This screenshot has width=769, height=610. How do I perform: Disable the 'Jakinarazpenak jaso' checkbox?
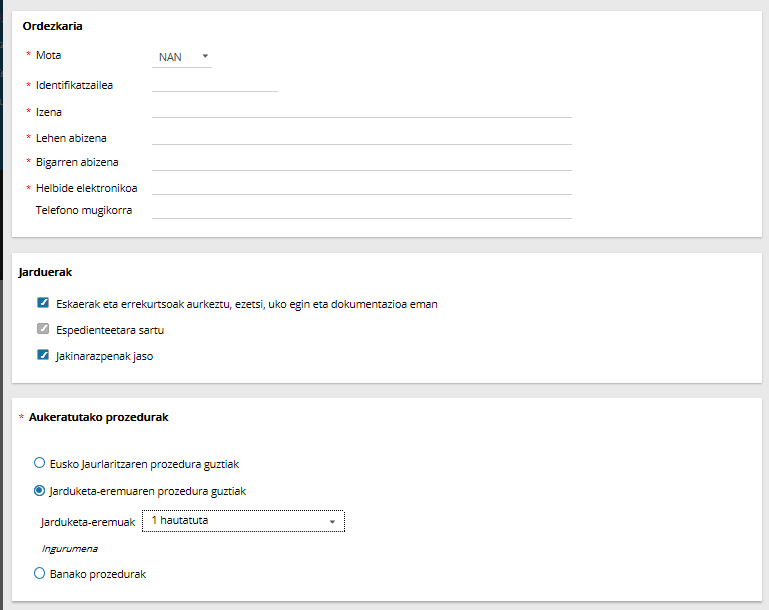tap(43, 355)
